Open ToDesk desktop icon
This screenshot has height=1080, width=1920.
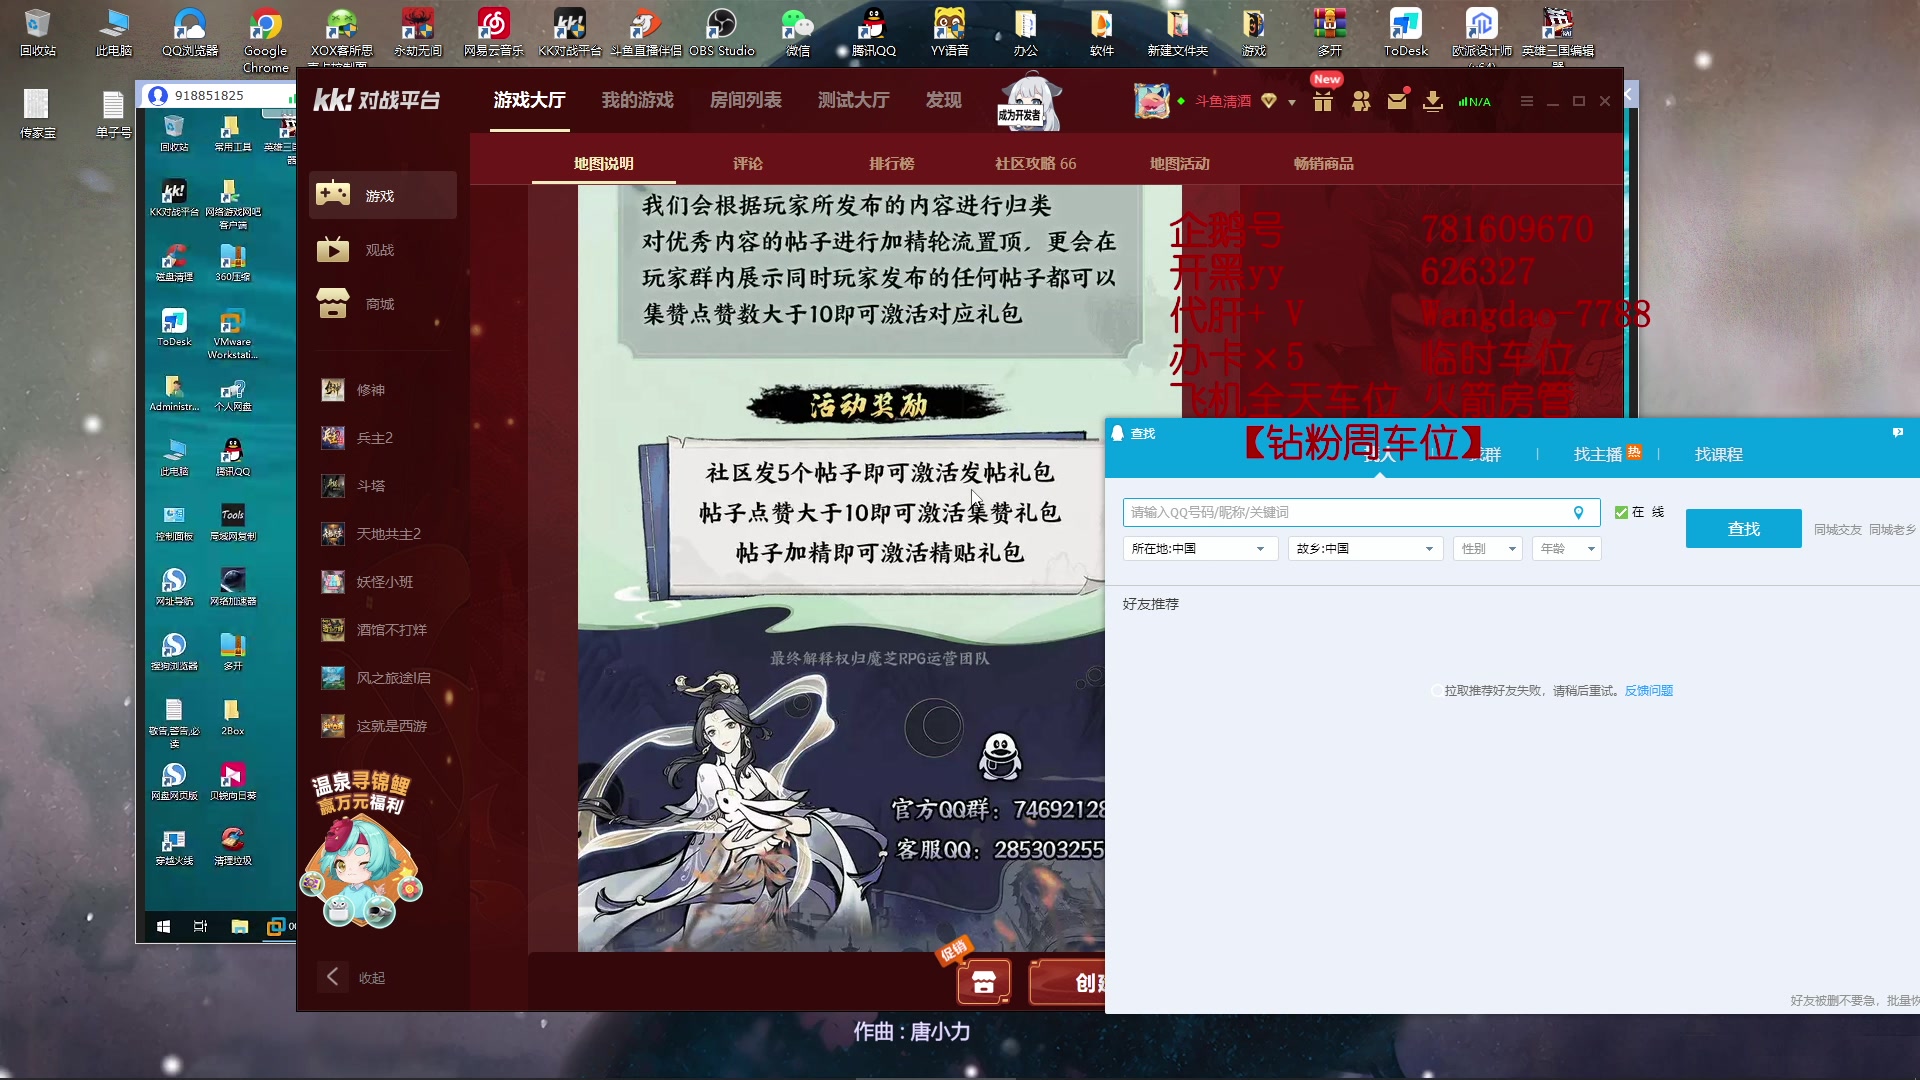(1405, 33)
